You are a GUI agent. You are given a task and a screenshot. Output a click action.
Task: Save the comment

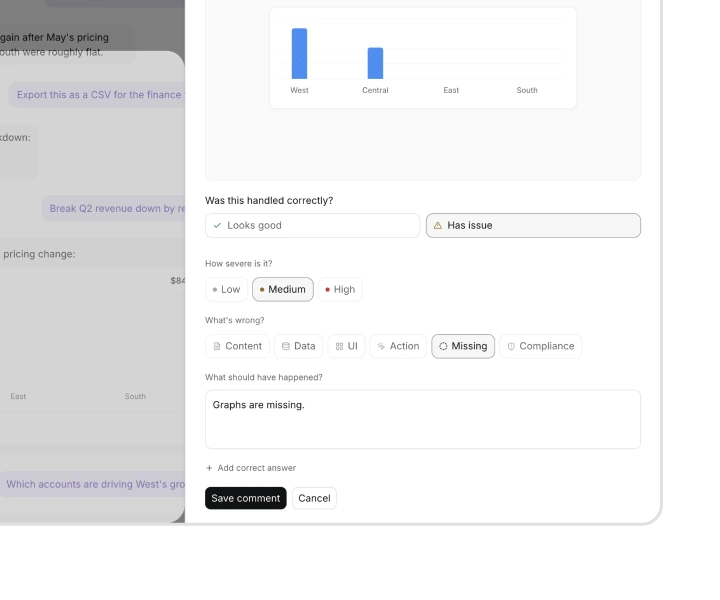[x=246, y=498]
